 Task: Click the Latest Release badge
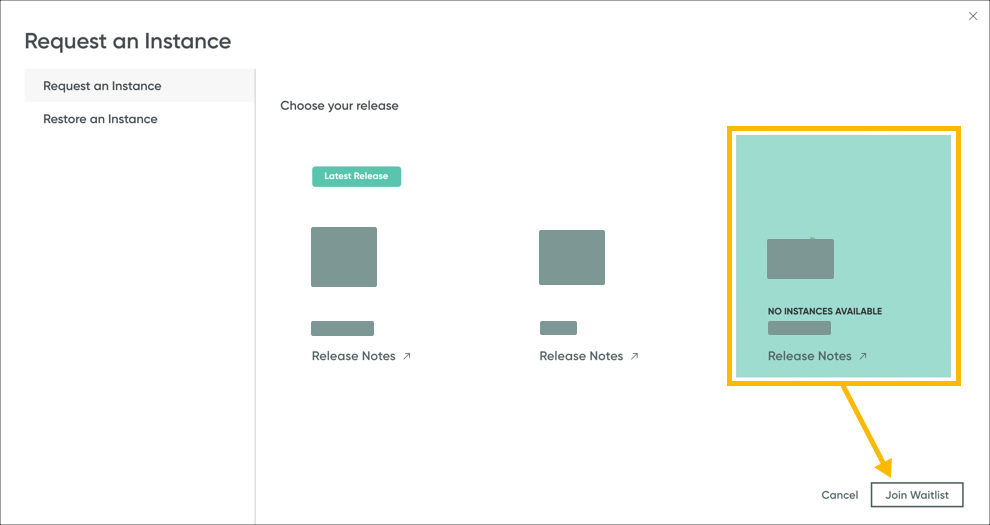356,176
